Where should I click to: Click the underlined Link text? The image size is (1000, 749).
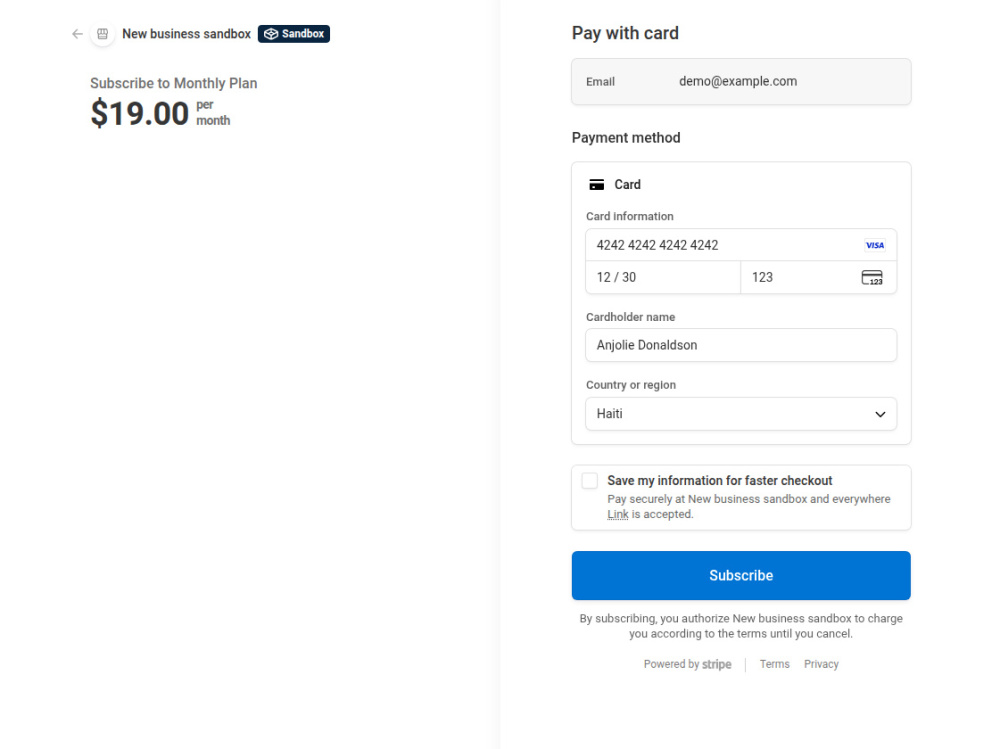(x=617, y=514)
